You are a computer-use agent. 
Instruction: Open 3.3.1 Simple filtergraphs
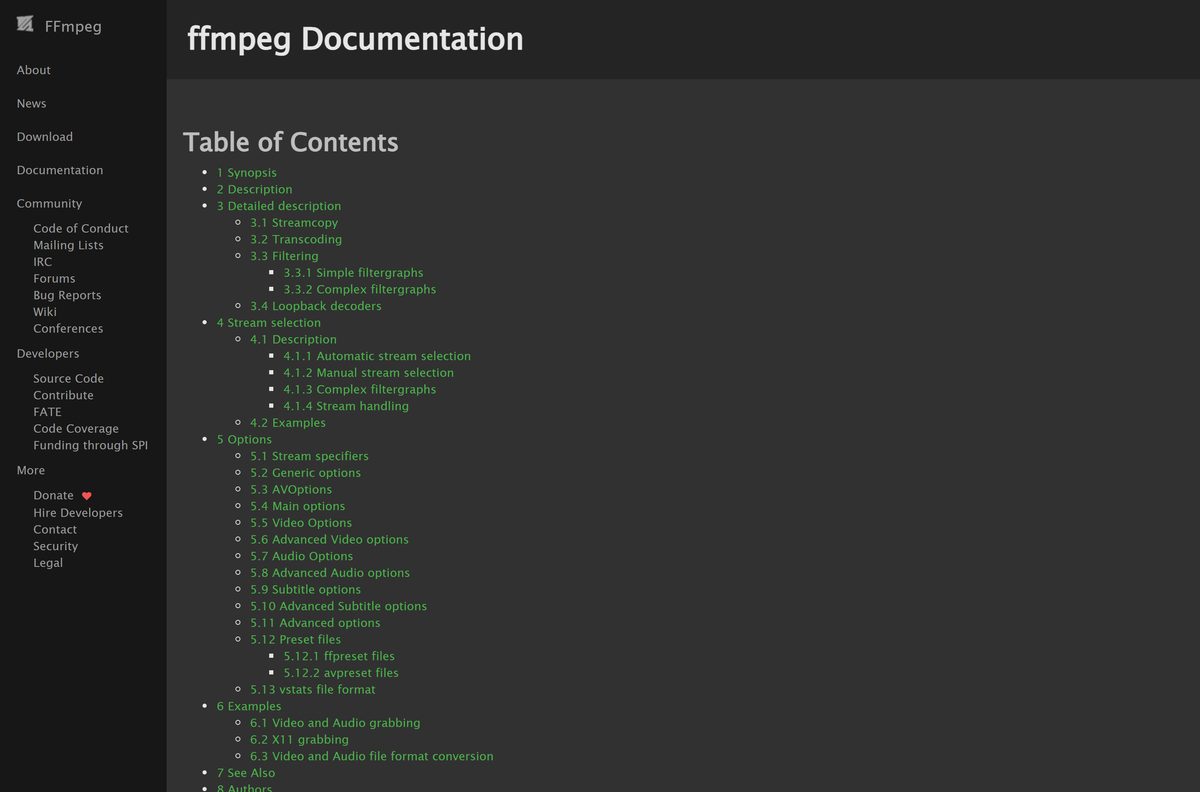pyautogui.click(x=353, y=272)
